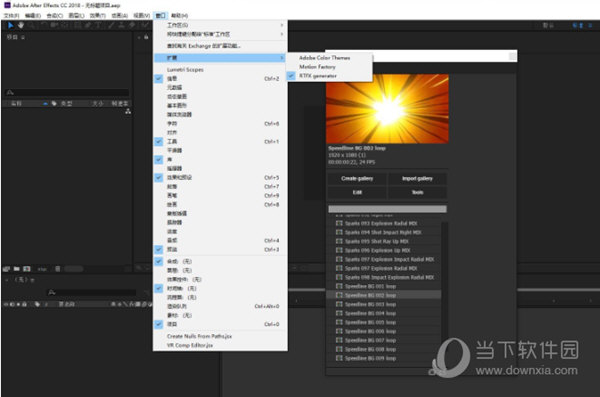Click the new composition icon in Project panel
600x397 pixels.
[27, 269]
